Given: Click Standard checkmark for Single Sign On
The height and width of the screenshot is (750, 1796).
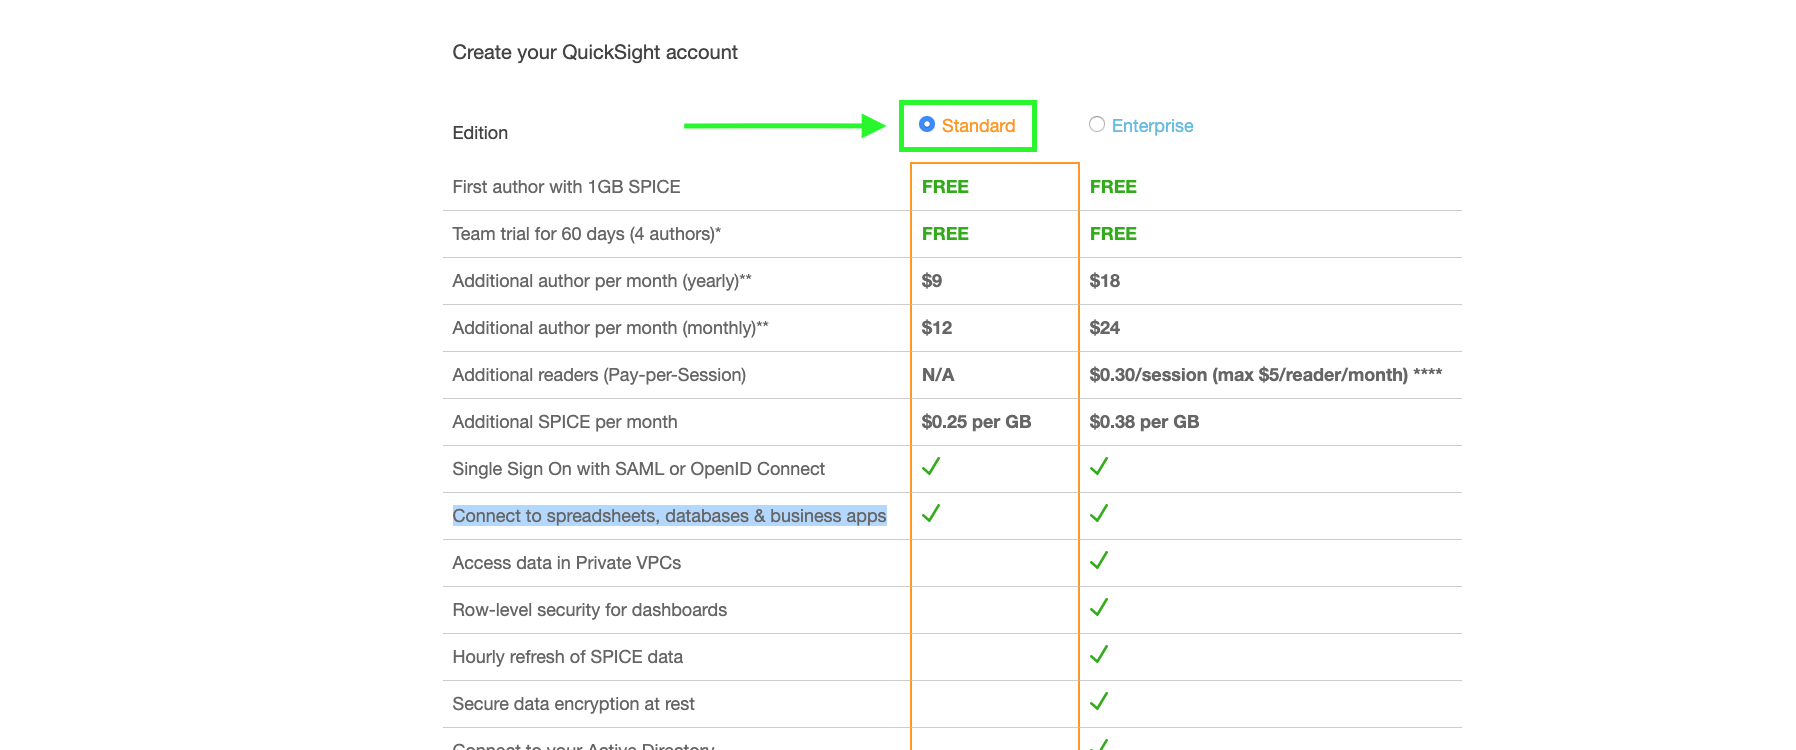Looking at the screenshot, I should click(931, 467).
